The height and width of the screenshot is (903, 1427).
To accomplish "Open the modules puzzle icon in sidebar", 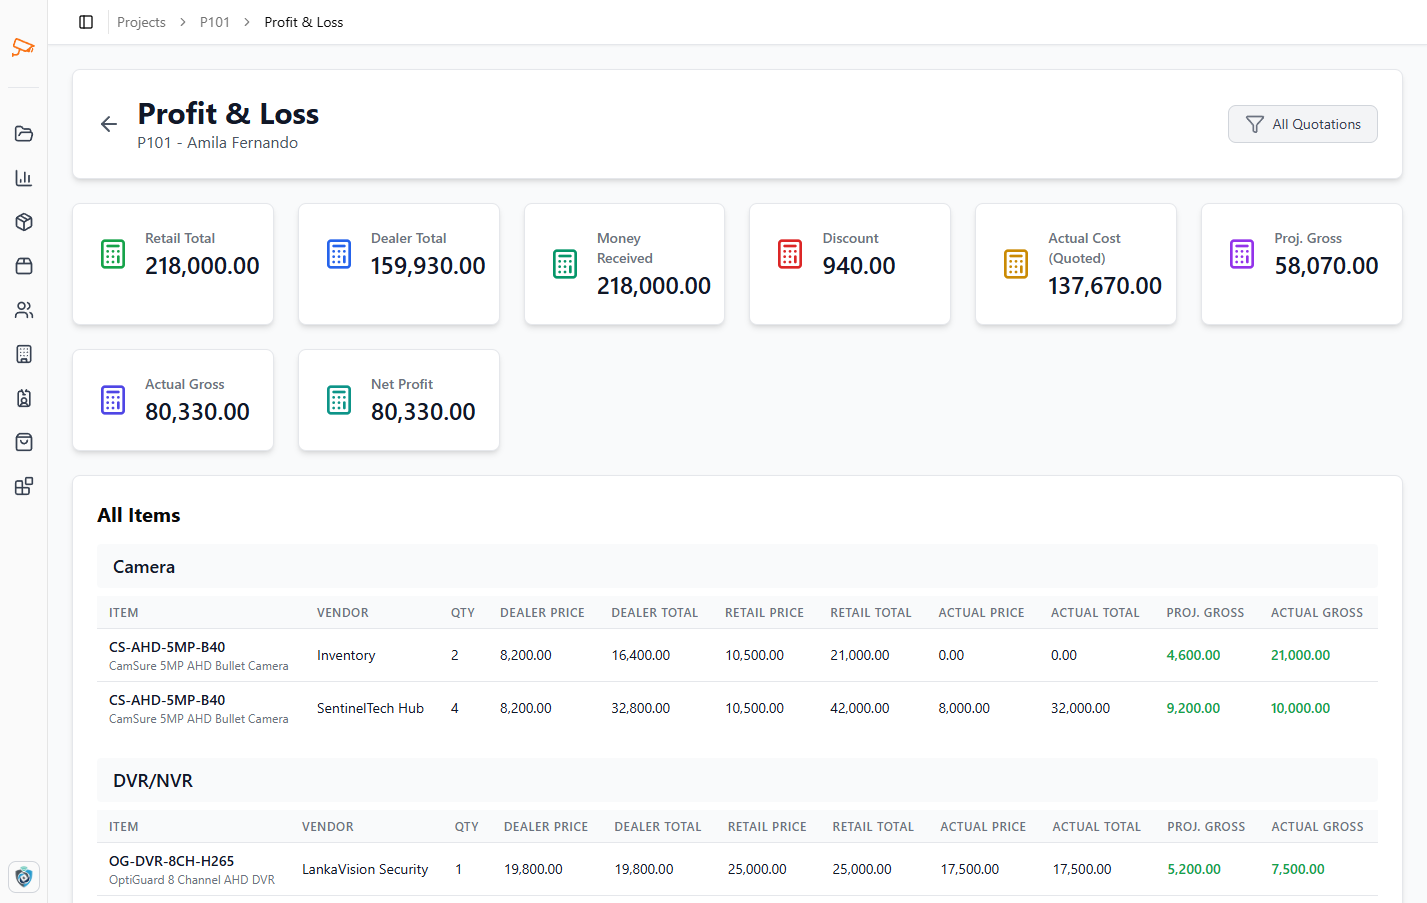I will pos(23,485).
